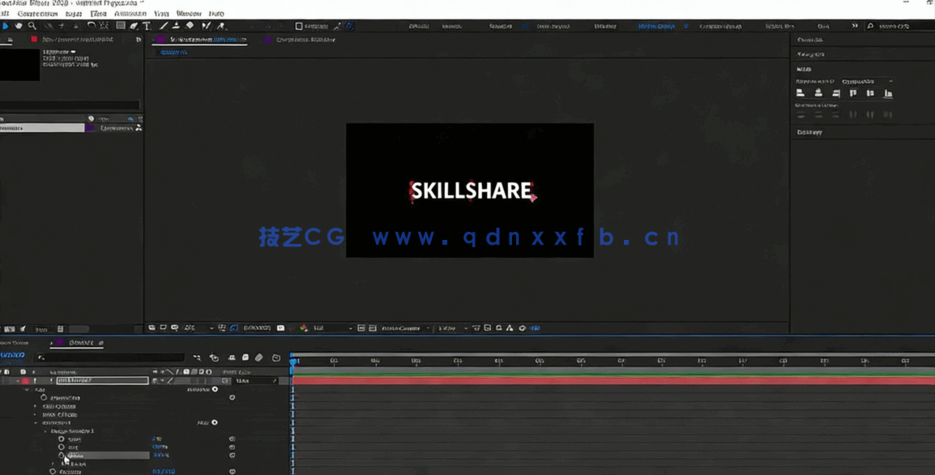935x475 pixels.
Task: Click the Align Bottom icon in Align panel
Action: 888,93
